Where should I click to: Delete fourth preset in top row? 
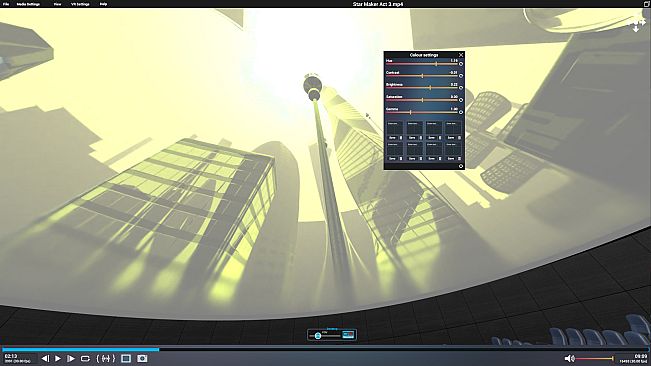coord(460,138)
